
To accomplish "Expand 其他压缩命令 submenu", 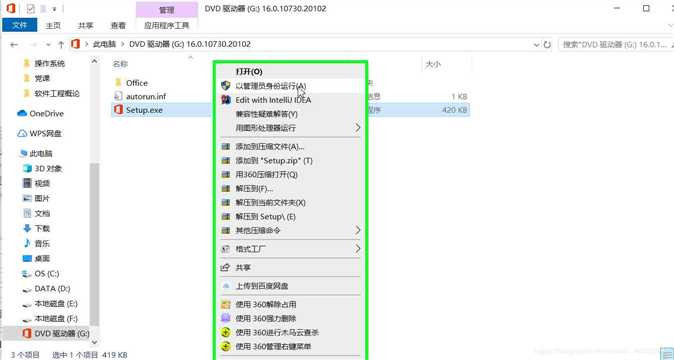I will pos(290,231).
